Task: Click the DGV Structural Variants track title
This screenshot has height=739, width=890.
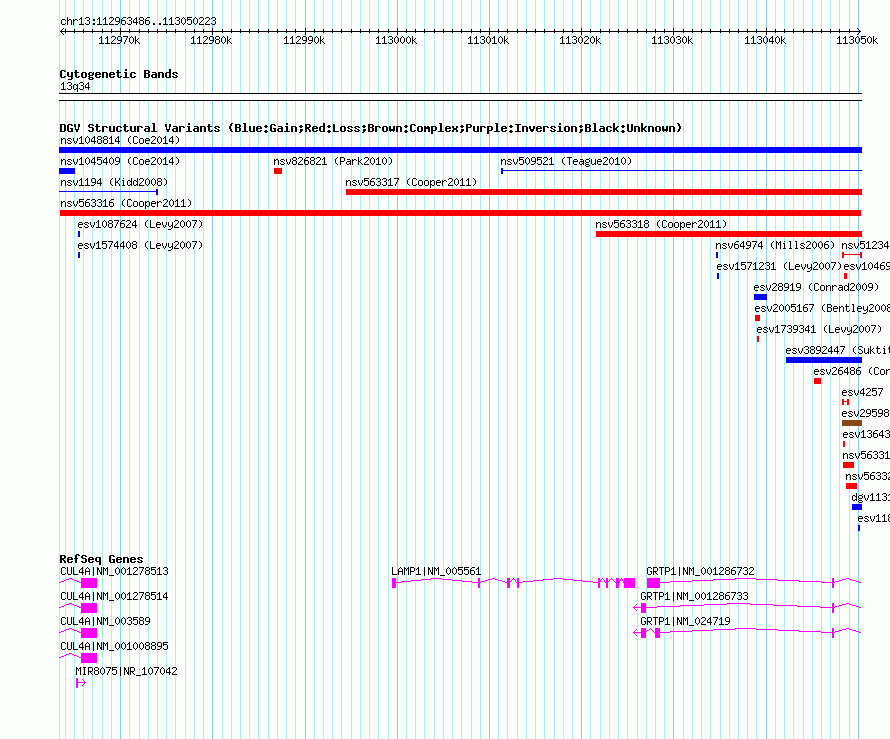Action: [371, 128]
